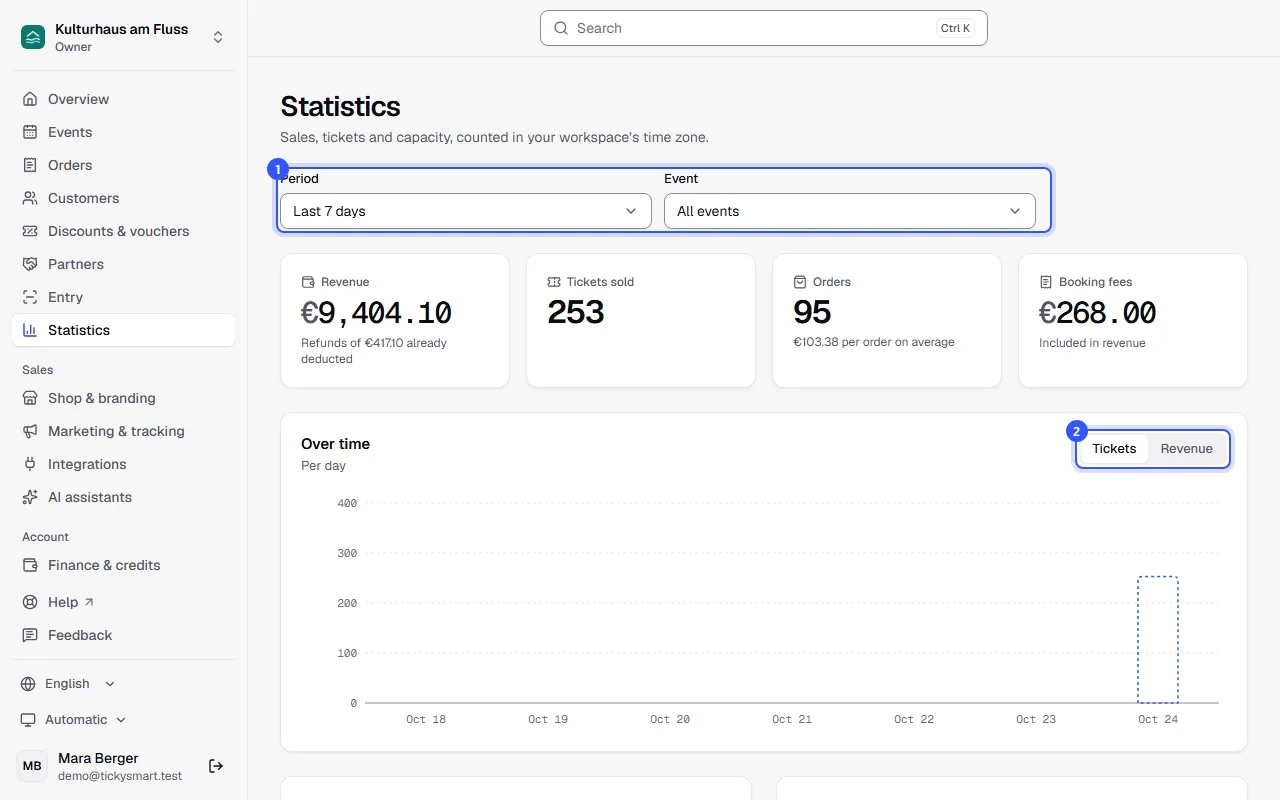Click the AI assistants sparkle icon
Screen dimensions: 1280x800
pyautogui.click(x=30, y=497)
